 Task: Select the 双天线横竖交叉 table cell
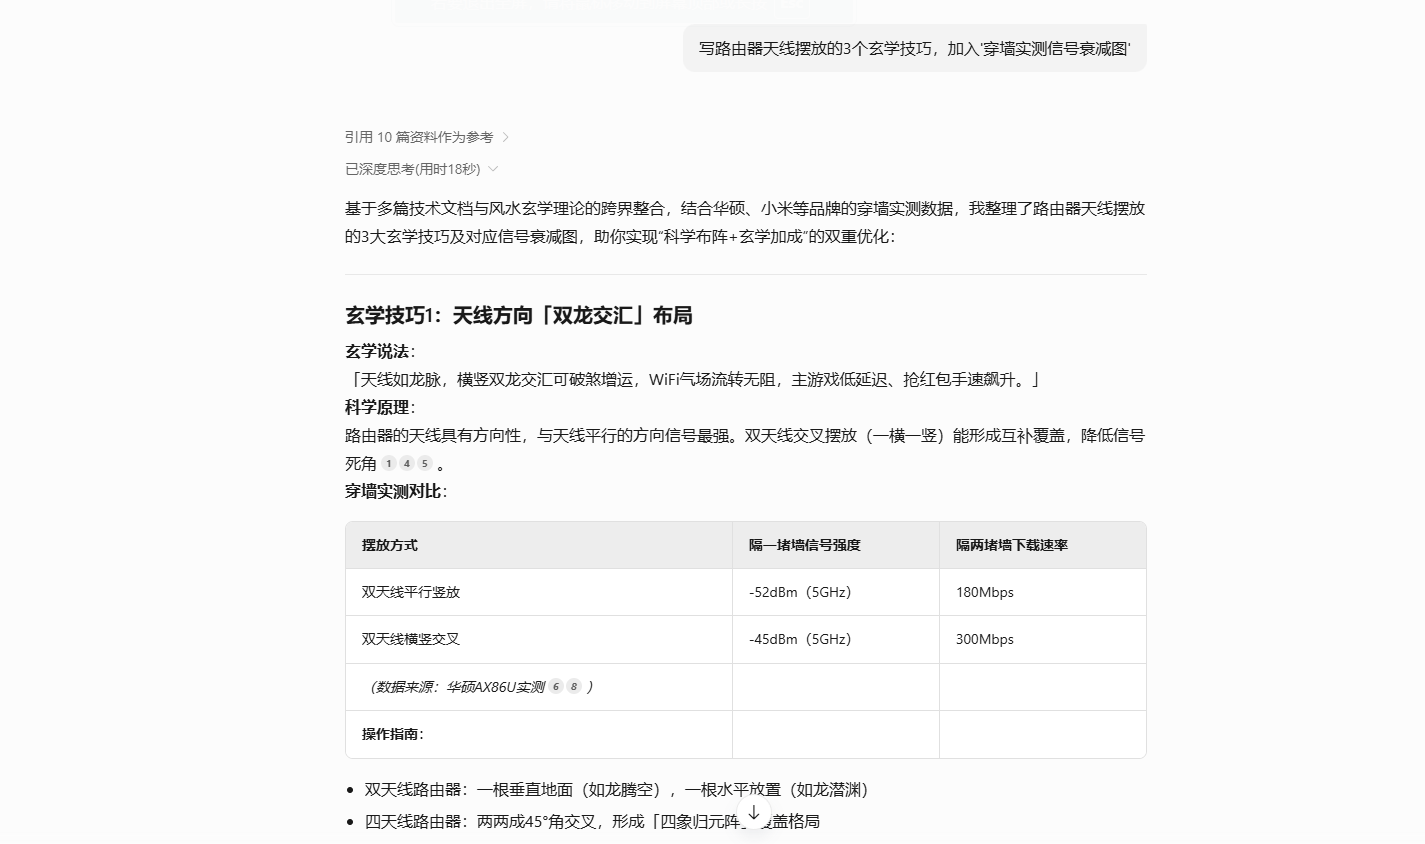539,639
